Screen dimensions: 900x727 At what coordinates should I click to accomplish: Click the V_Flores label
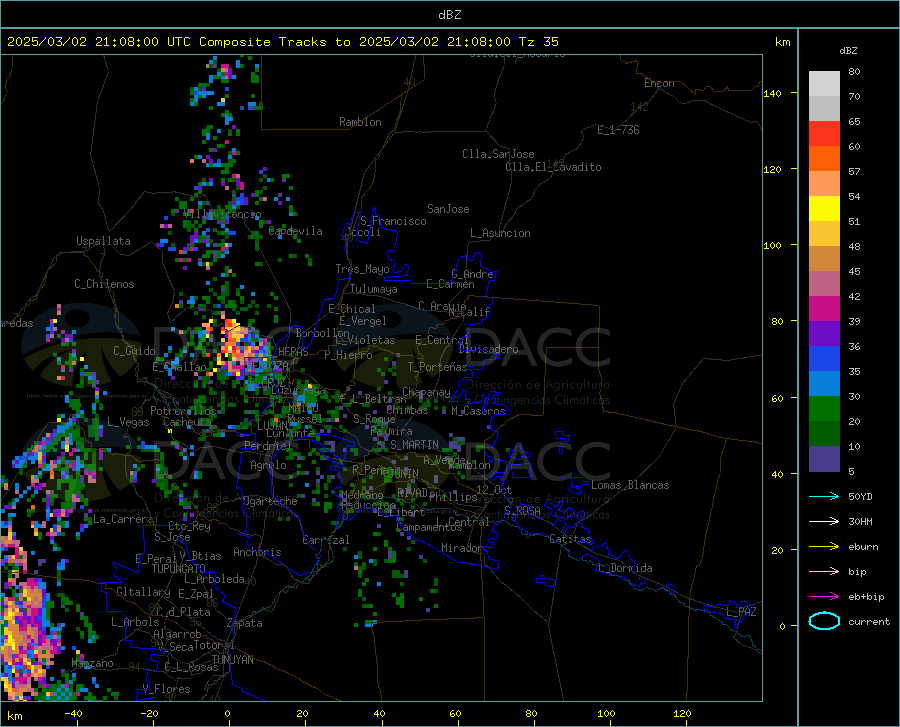click(166, 689)
